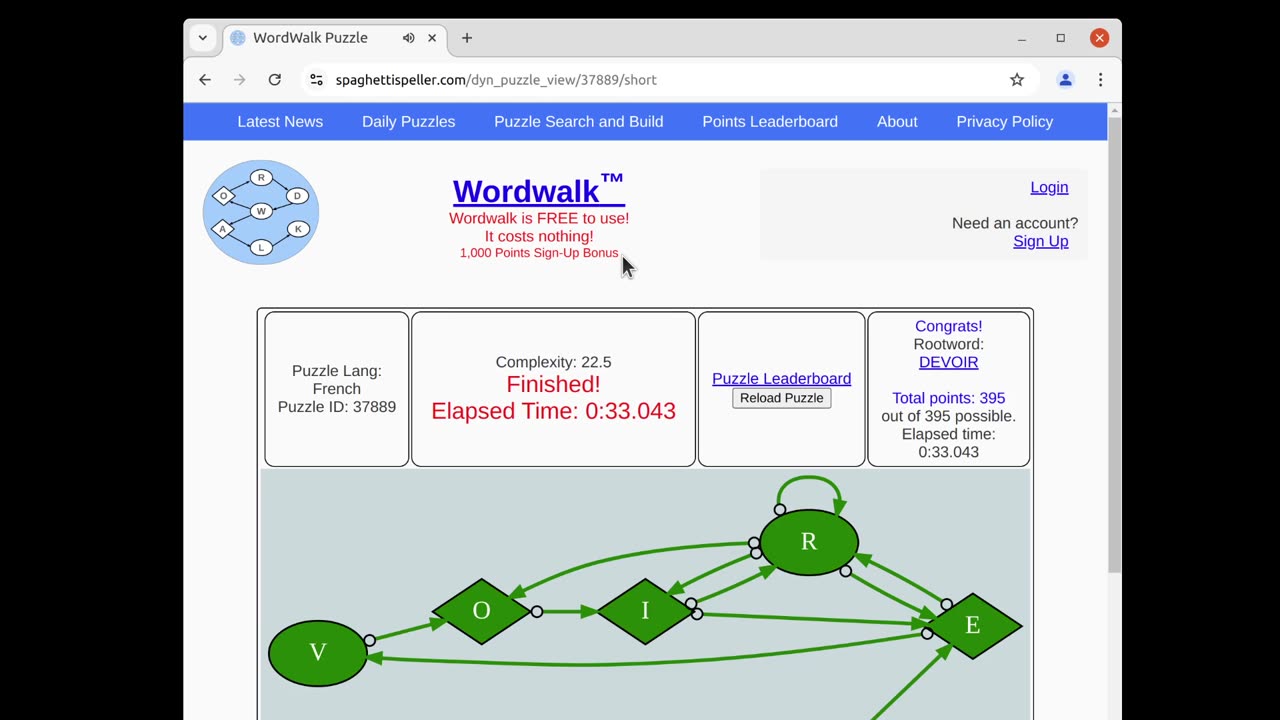Viewport: 1280px width, 720px height.
Task: Select the V node in the puzzle
Action: point(318,653)
